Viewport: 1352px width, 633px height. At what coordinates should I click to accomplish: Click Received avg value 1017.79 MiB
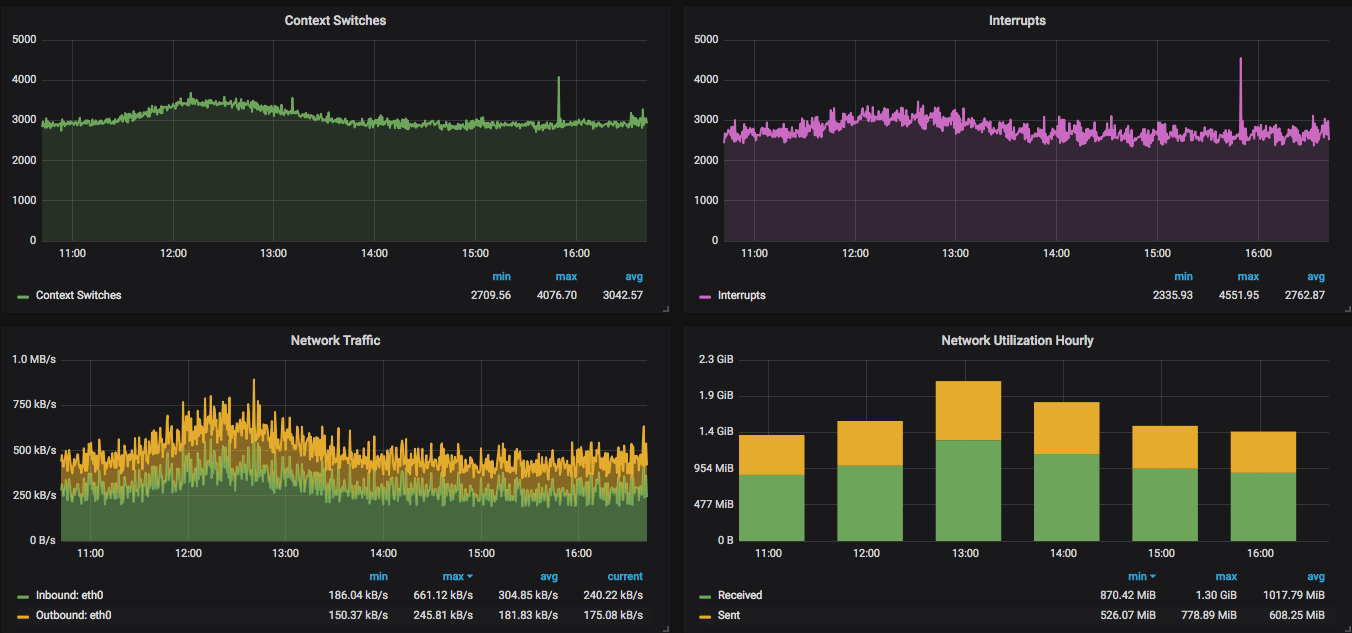coord(1294,595)
